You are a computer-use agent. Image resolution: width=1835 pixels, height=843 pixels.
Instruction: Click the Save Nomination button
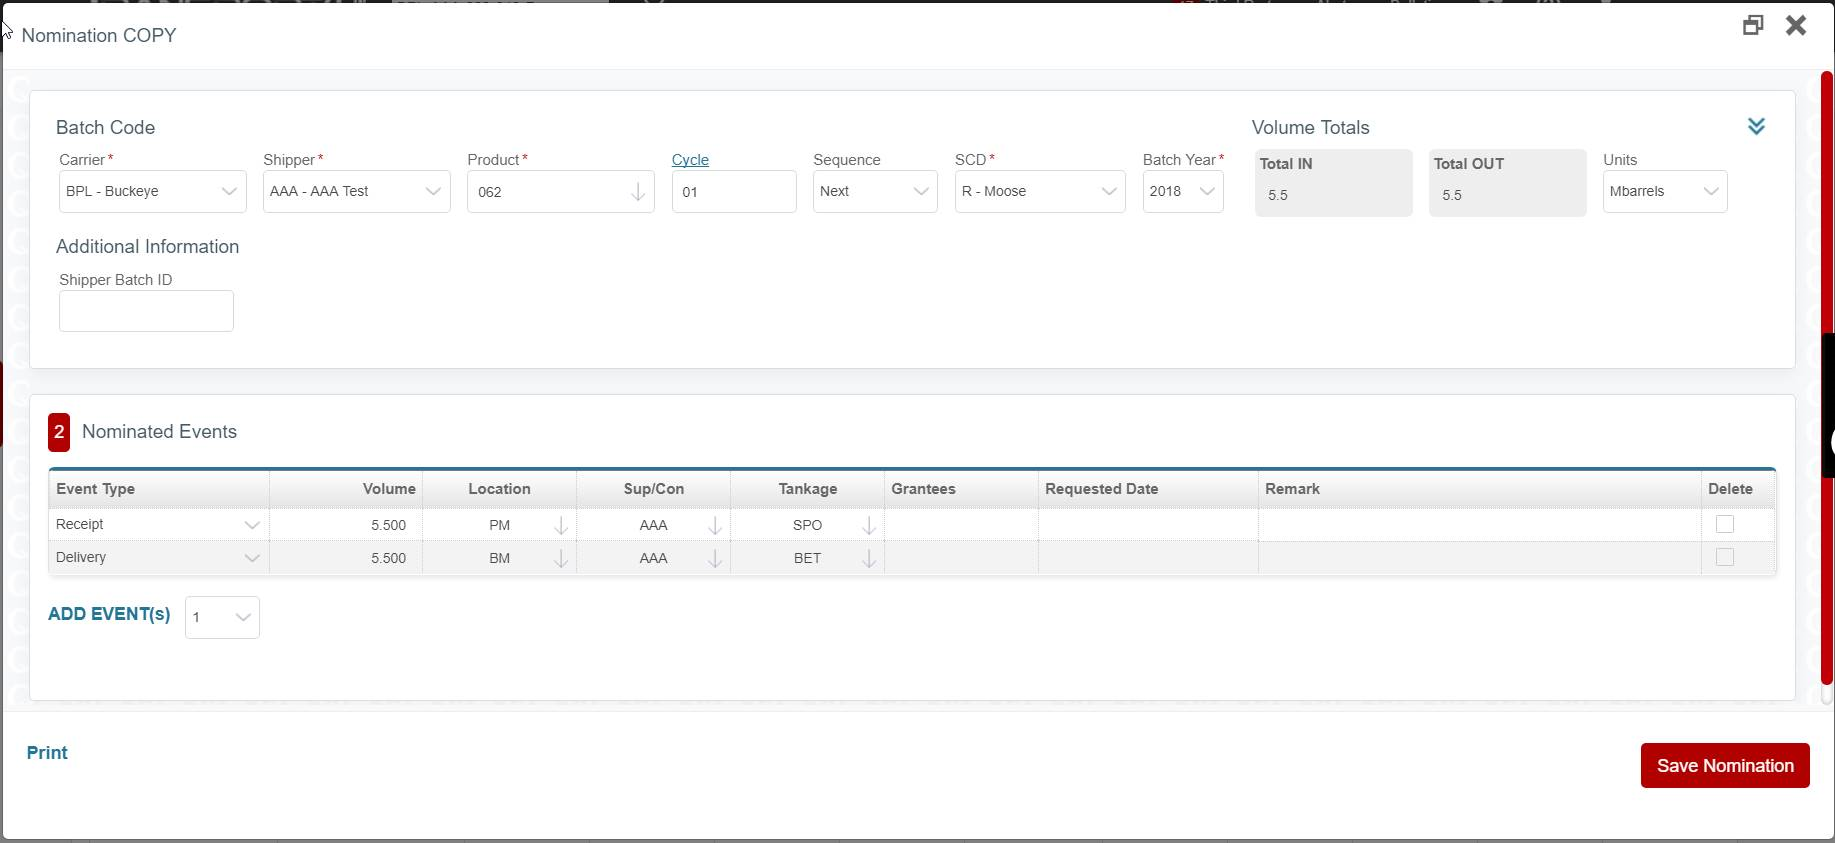(x=1724, y=766)
